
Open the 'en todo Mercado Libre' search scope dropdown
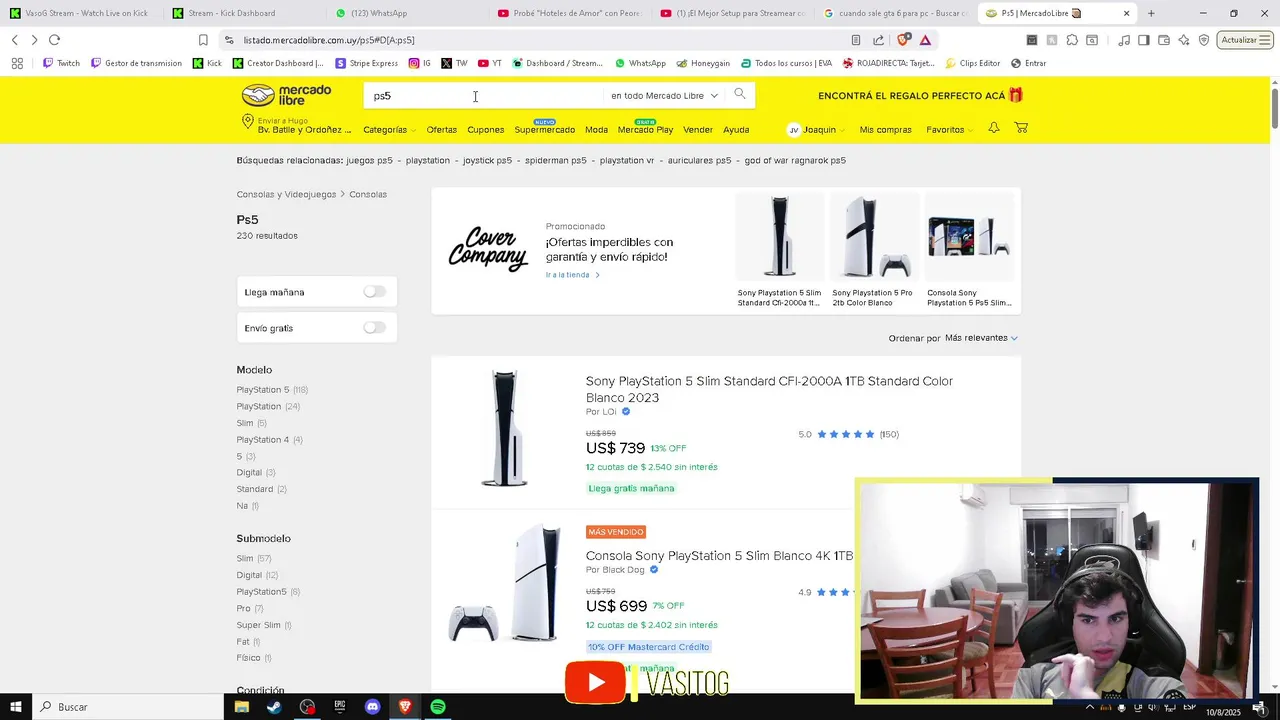(x=665, y=96)
